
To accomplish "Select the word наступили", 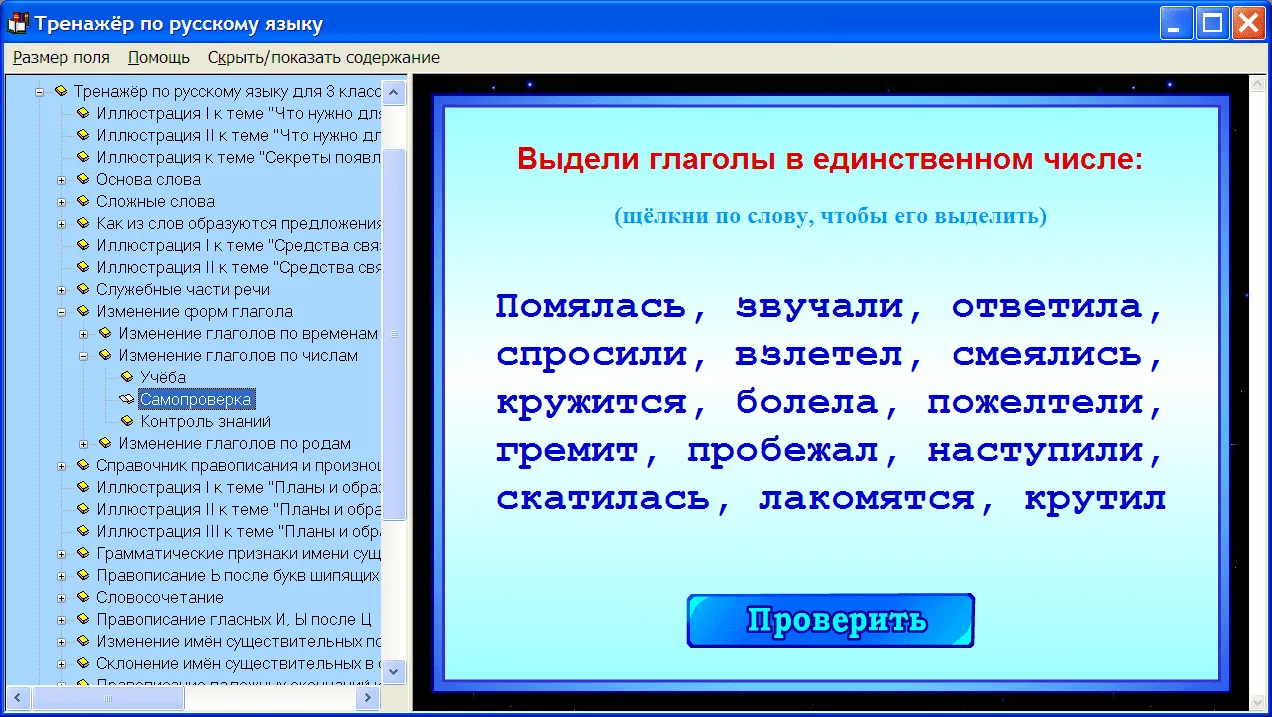I will [1034, 451].
